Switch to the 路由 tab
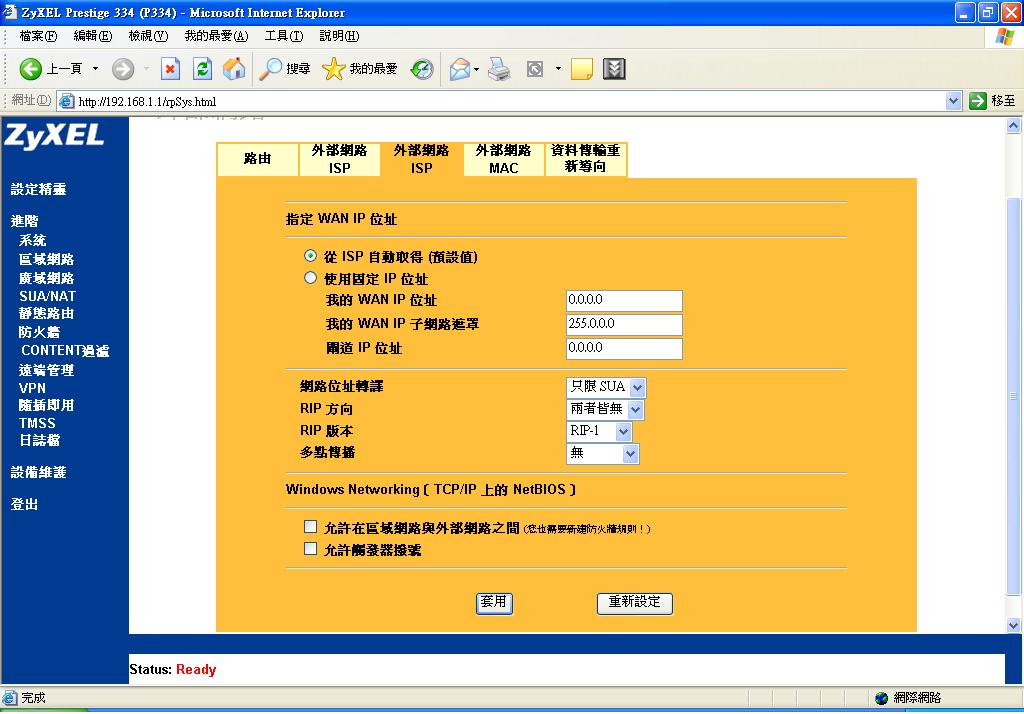Image resolution: width=1024 pixels, height=714 pixels. (257, 159)
